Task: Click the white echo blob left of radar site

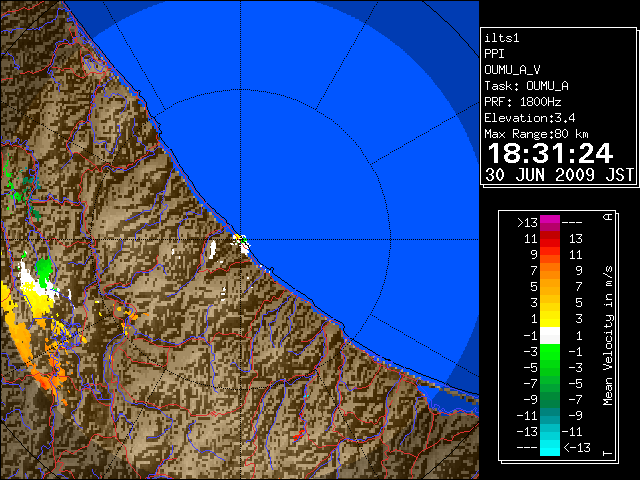Action: [x=213, y=249]
